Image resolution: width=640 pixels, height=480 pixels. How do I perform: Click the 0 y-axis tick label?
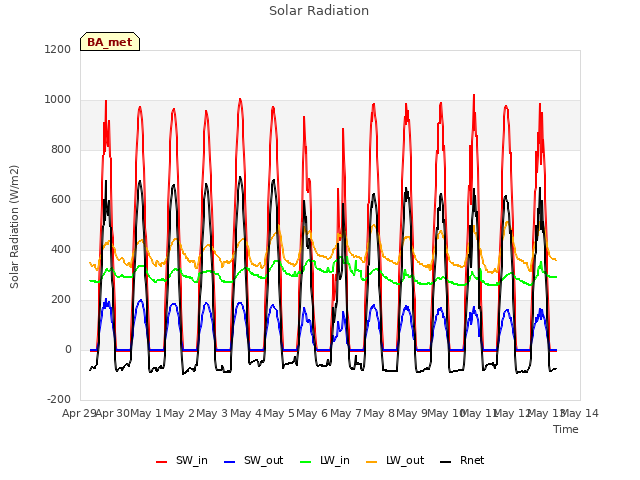[68, 349]
